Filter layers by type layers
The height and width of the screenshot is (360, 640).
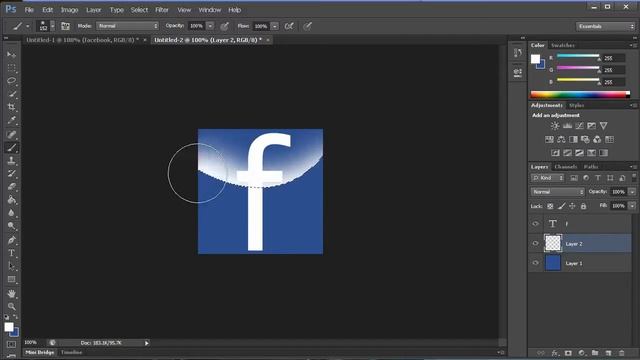click(x=598, y=178)
